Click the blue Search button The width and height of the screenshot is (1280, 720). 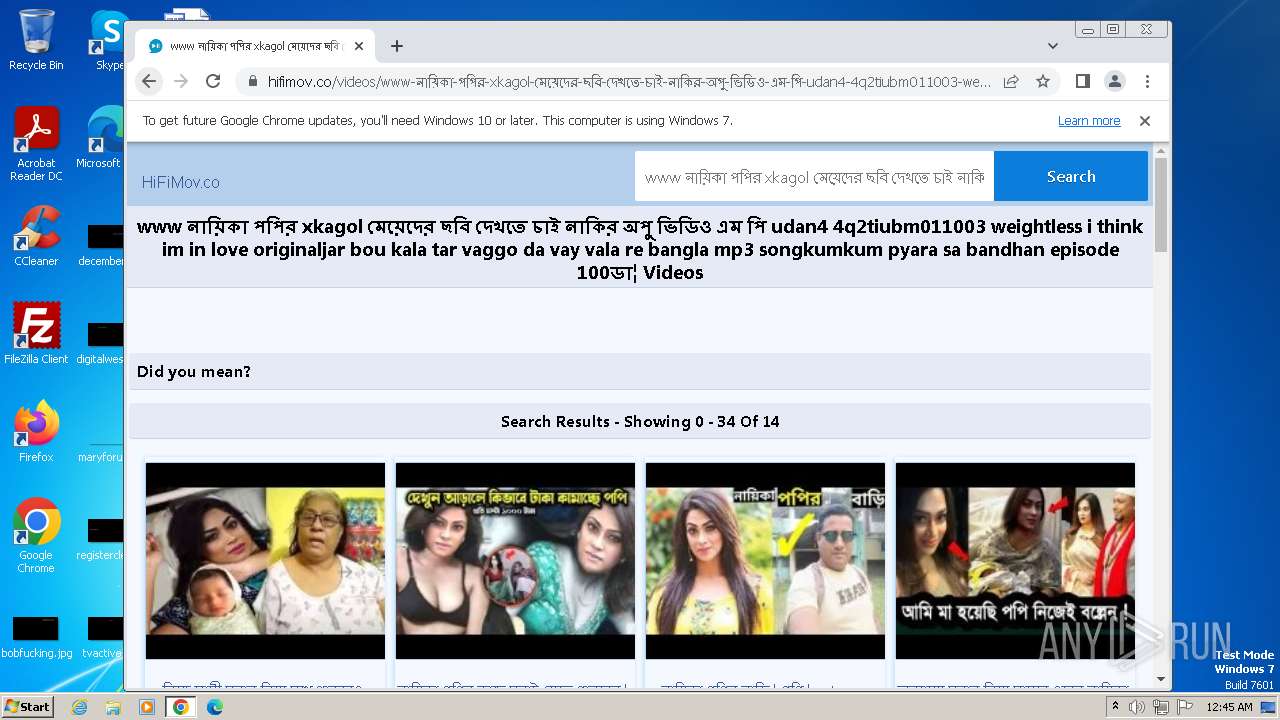(x=1071, y=177)
